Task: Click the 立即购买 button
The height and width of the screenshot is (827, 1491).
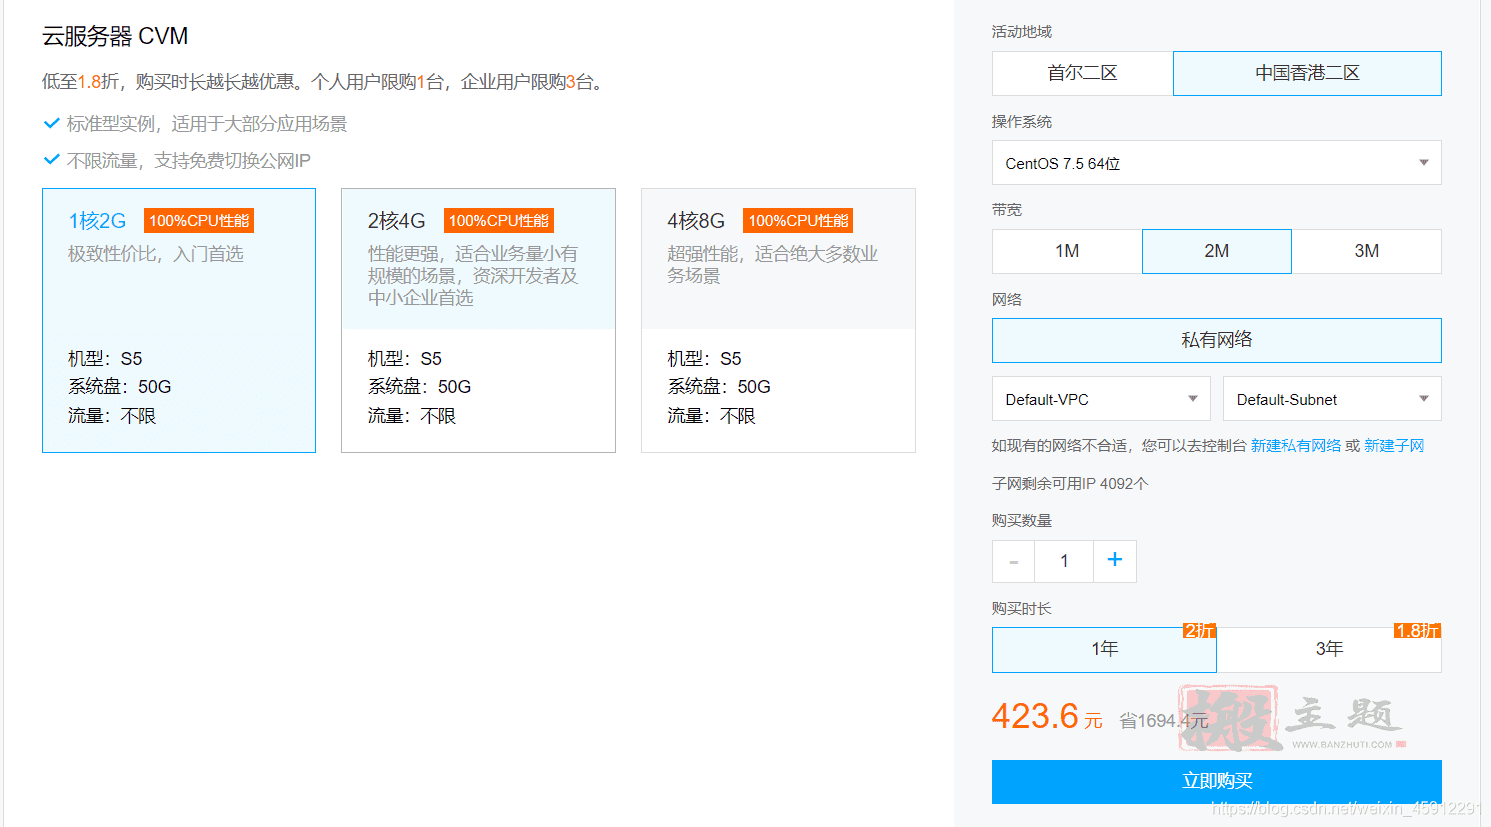Action: [1216, 781]
